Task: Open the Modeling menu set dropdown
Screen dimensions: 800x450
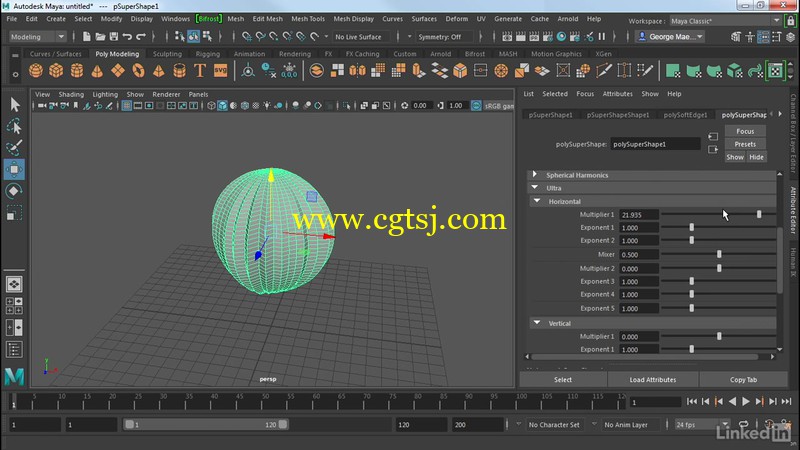Action: [38, 37]
